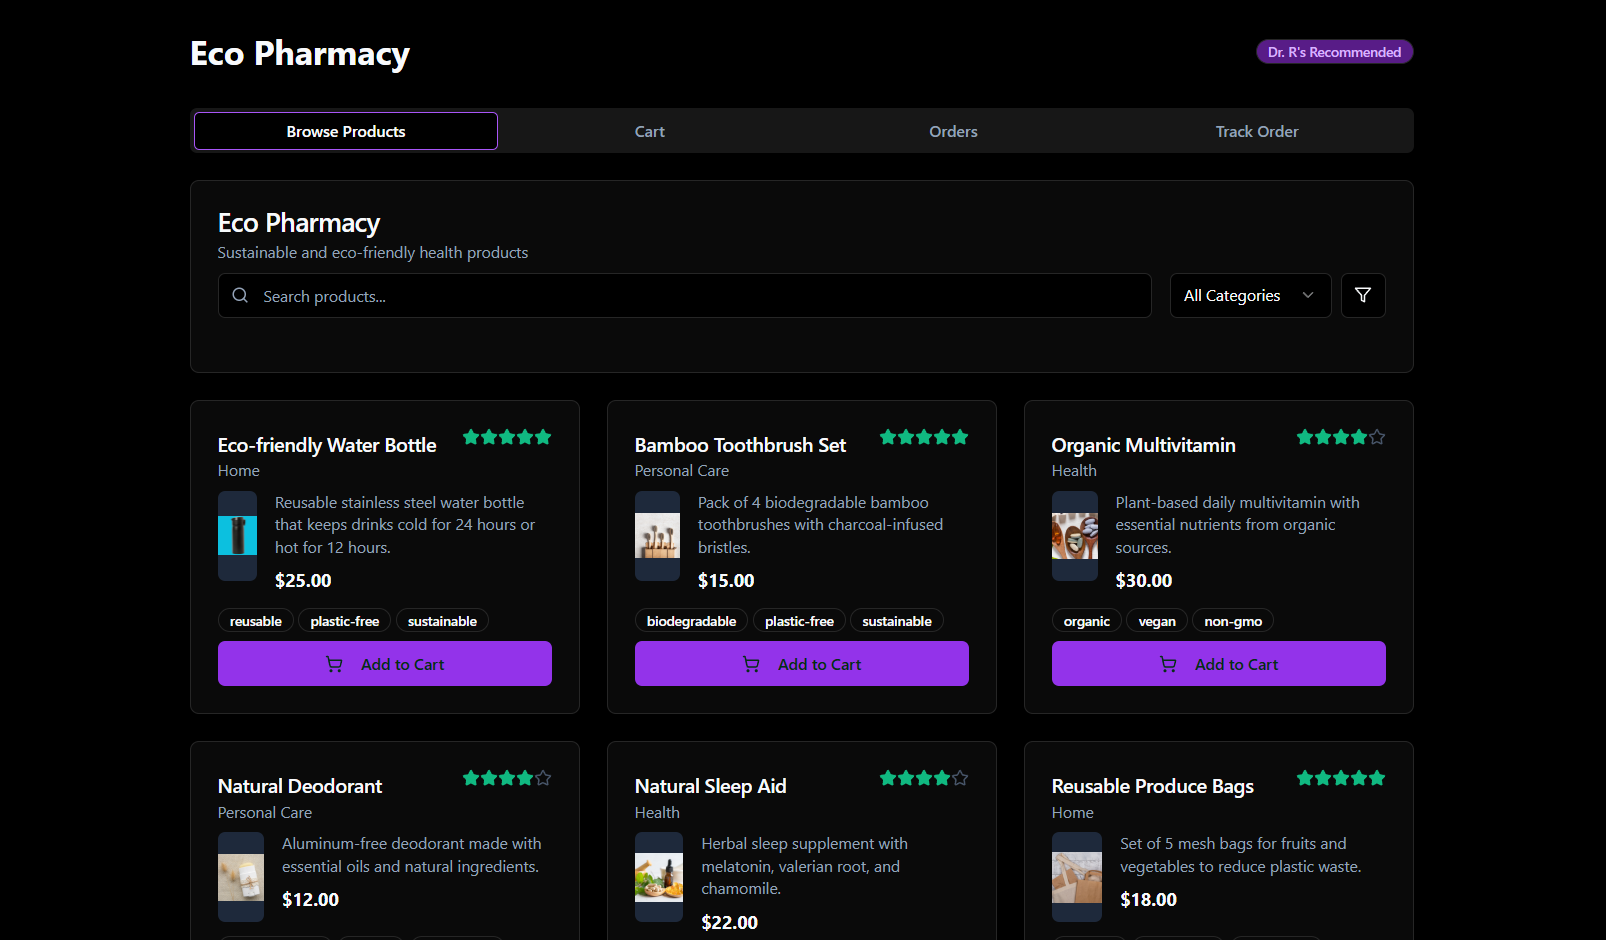Click the 'Organic Multivitamin' title
1606x940 pixels.
[x=1143, y=445]
